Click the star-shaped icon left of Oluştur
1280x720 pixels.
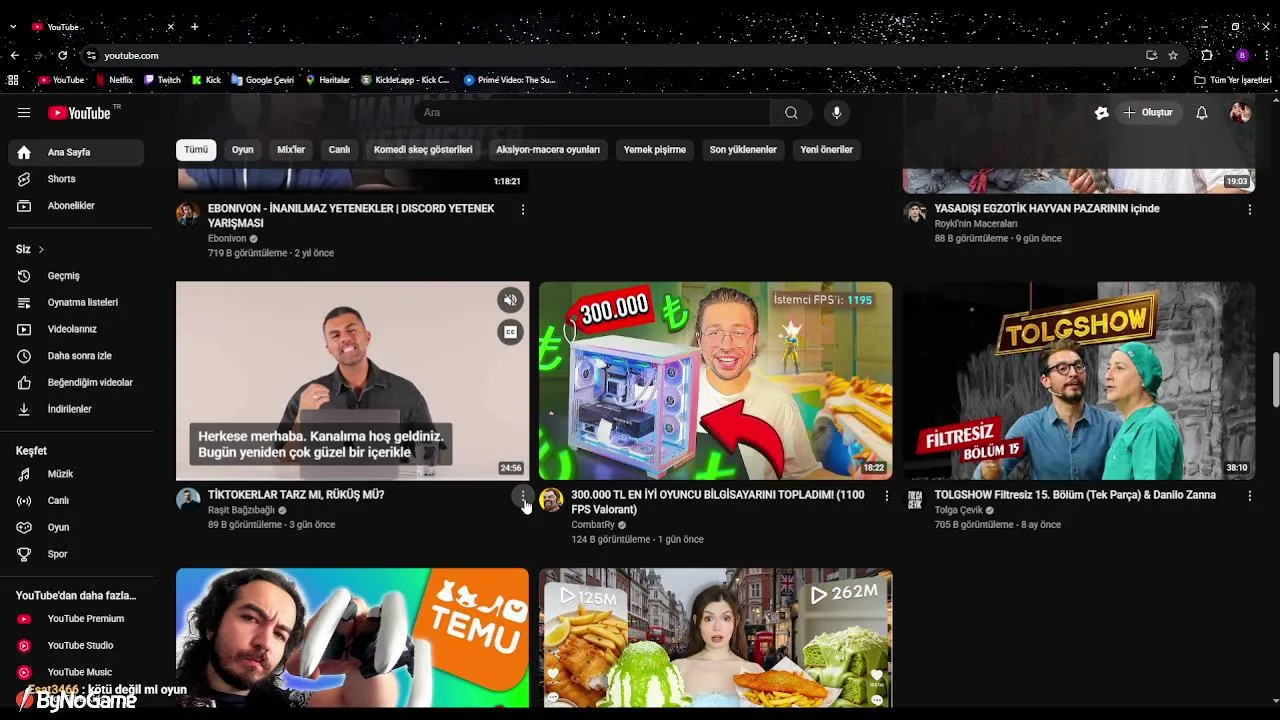click(x=1101, y=113)
